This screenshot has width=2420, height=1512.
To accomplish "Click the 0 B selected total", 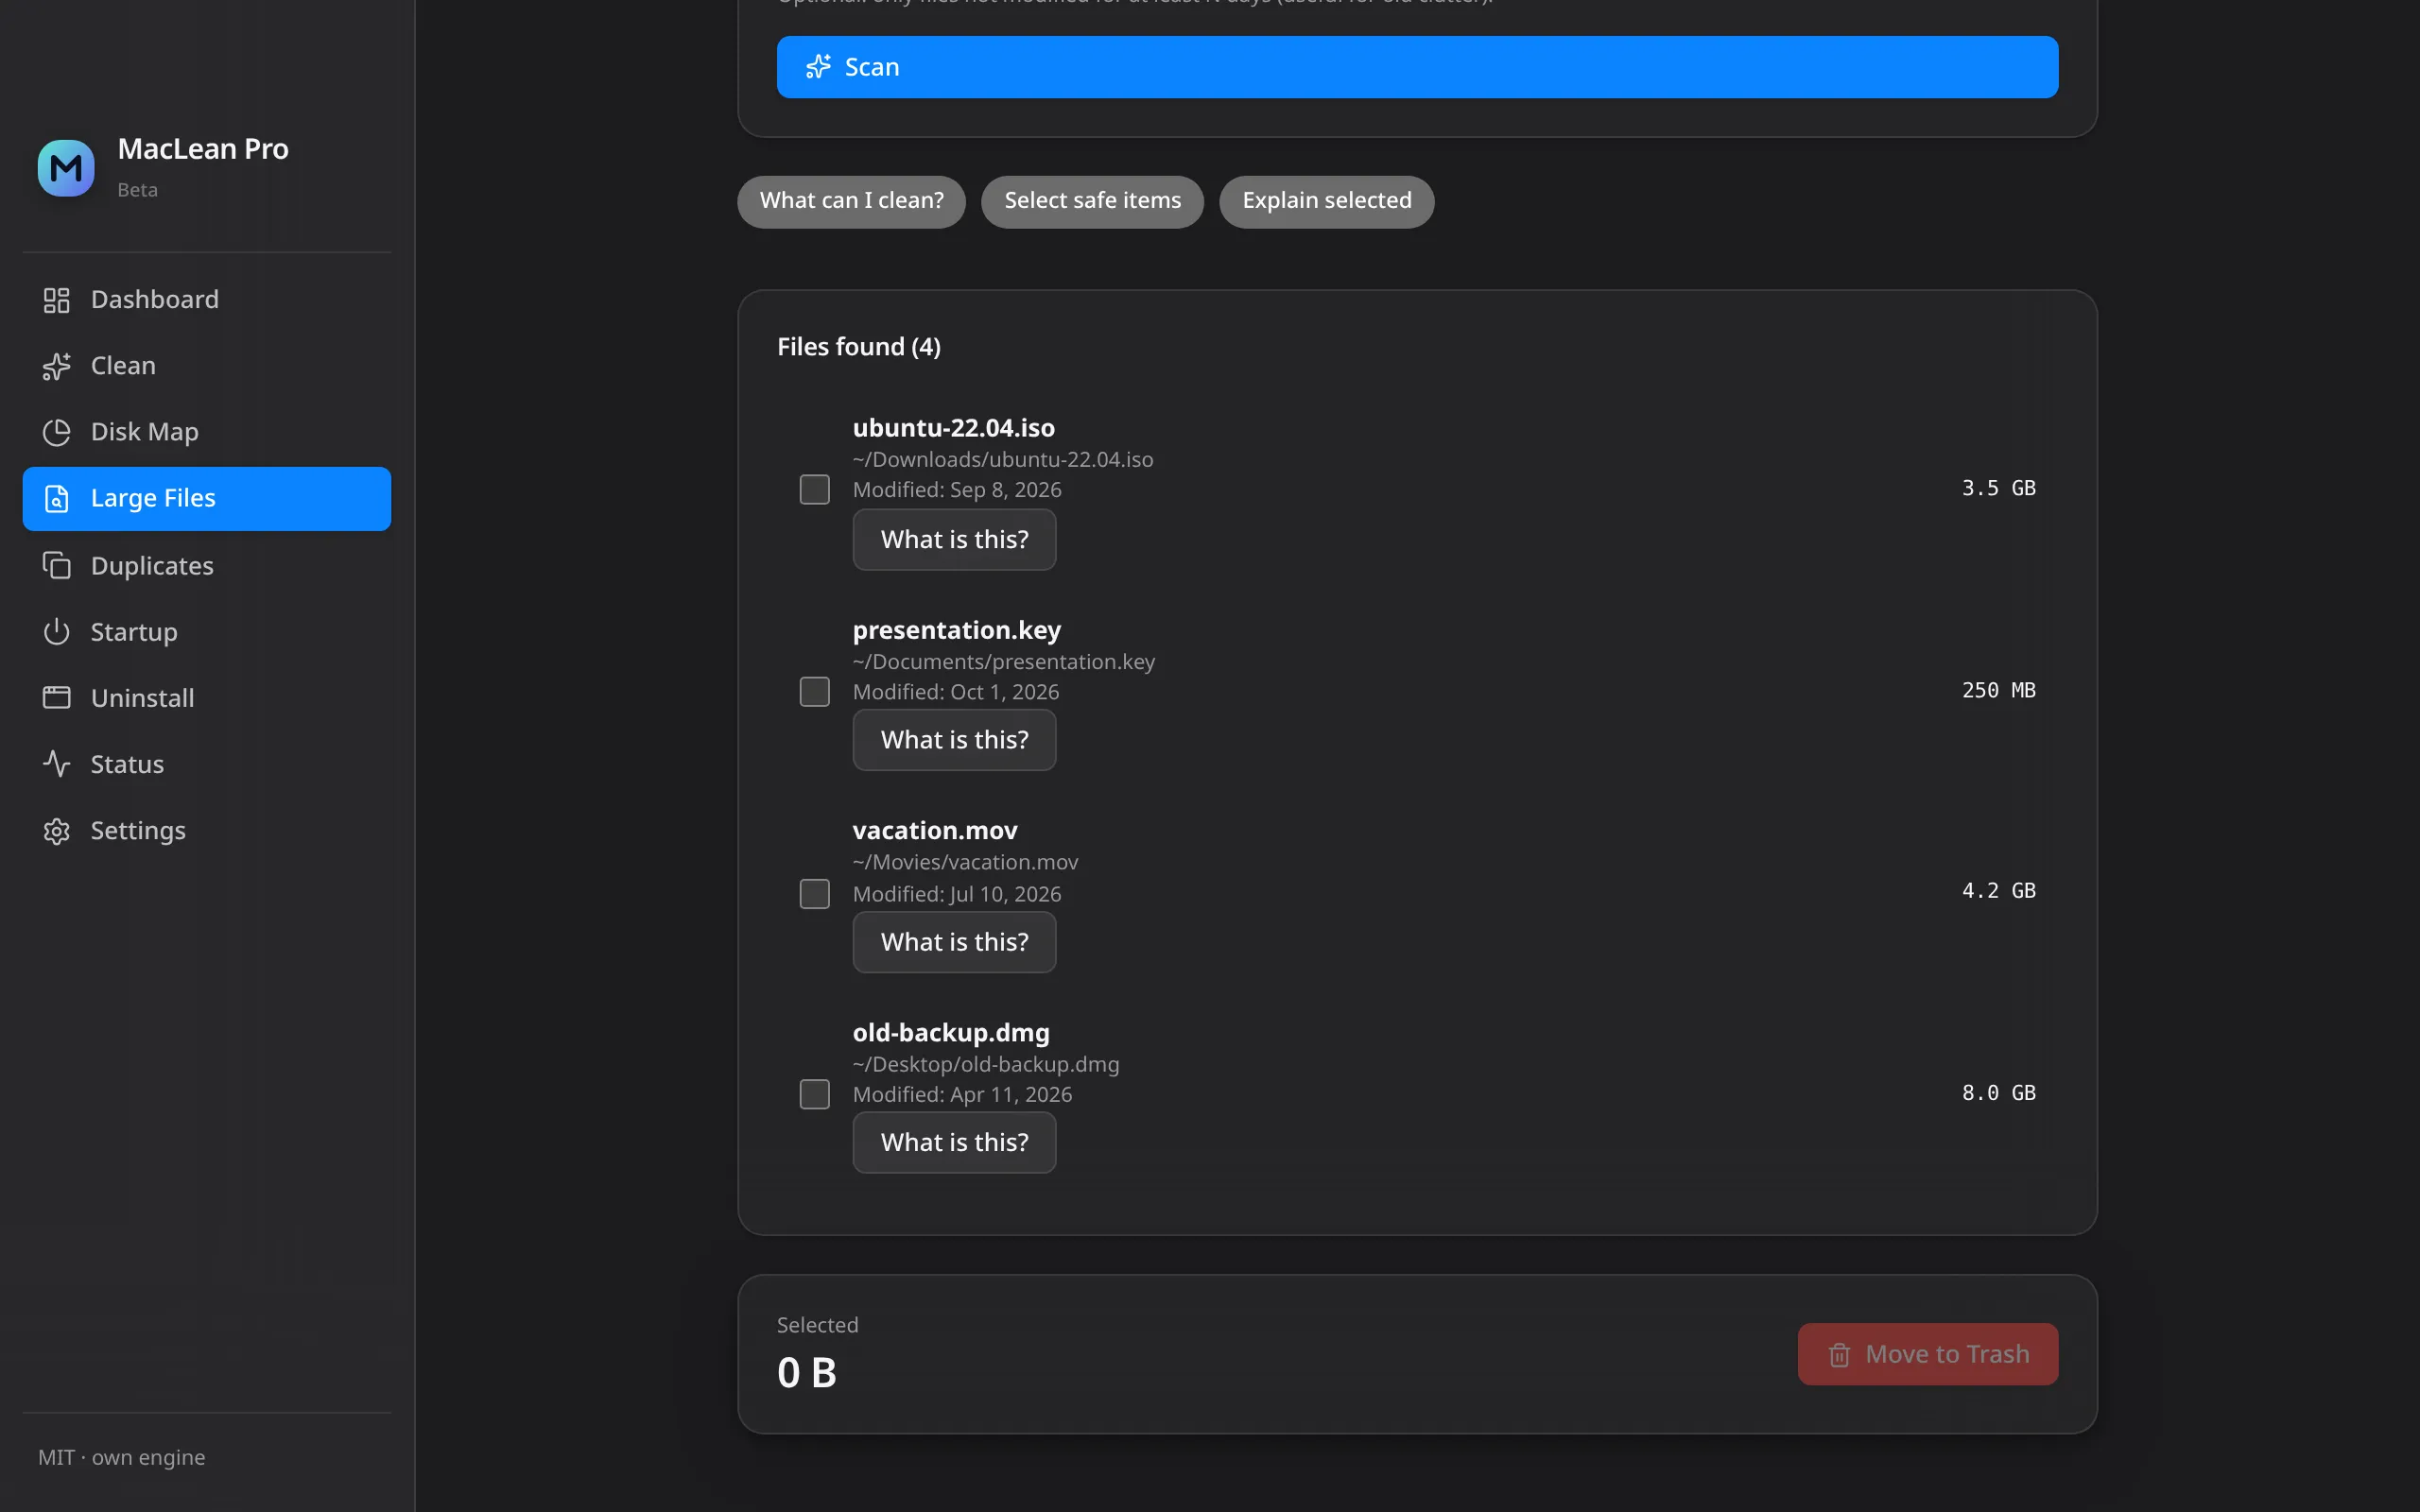I will tap(807, 1373).
